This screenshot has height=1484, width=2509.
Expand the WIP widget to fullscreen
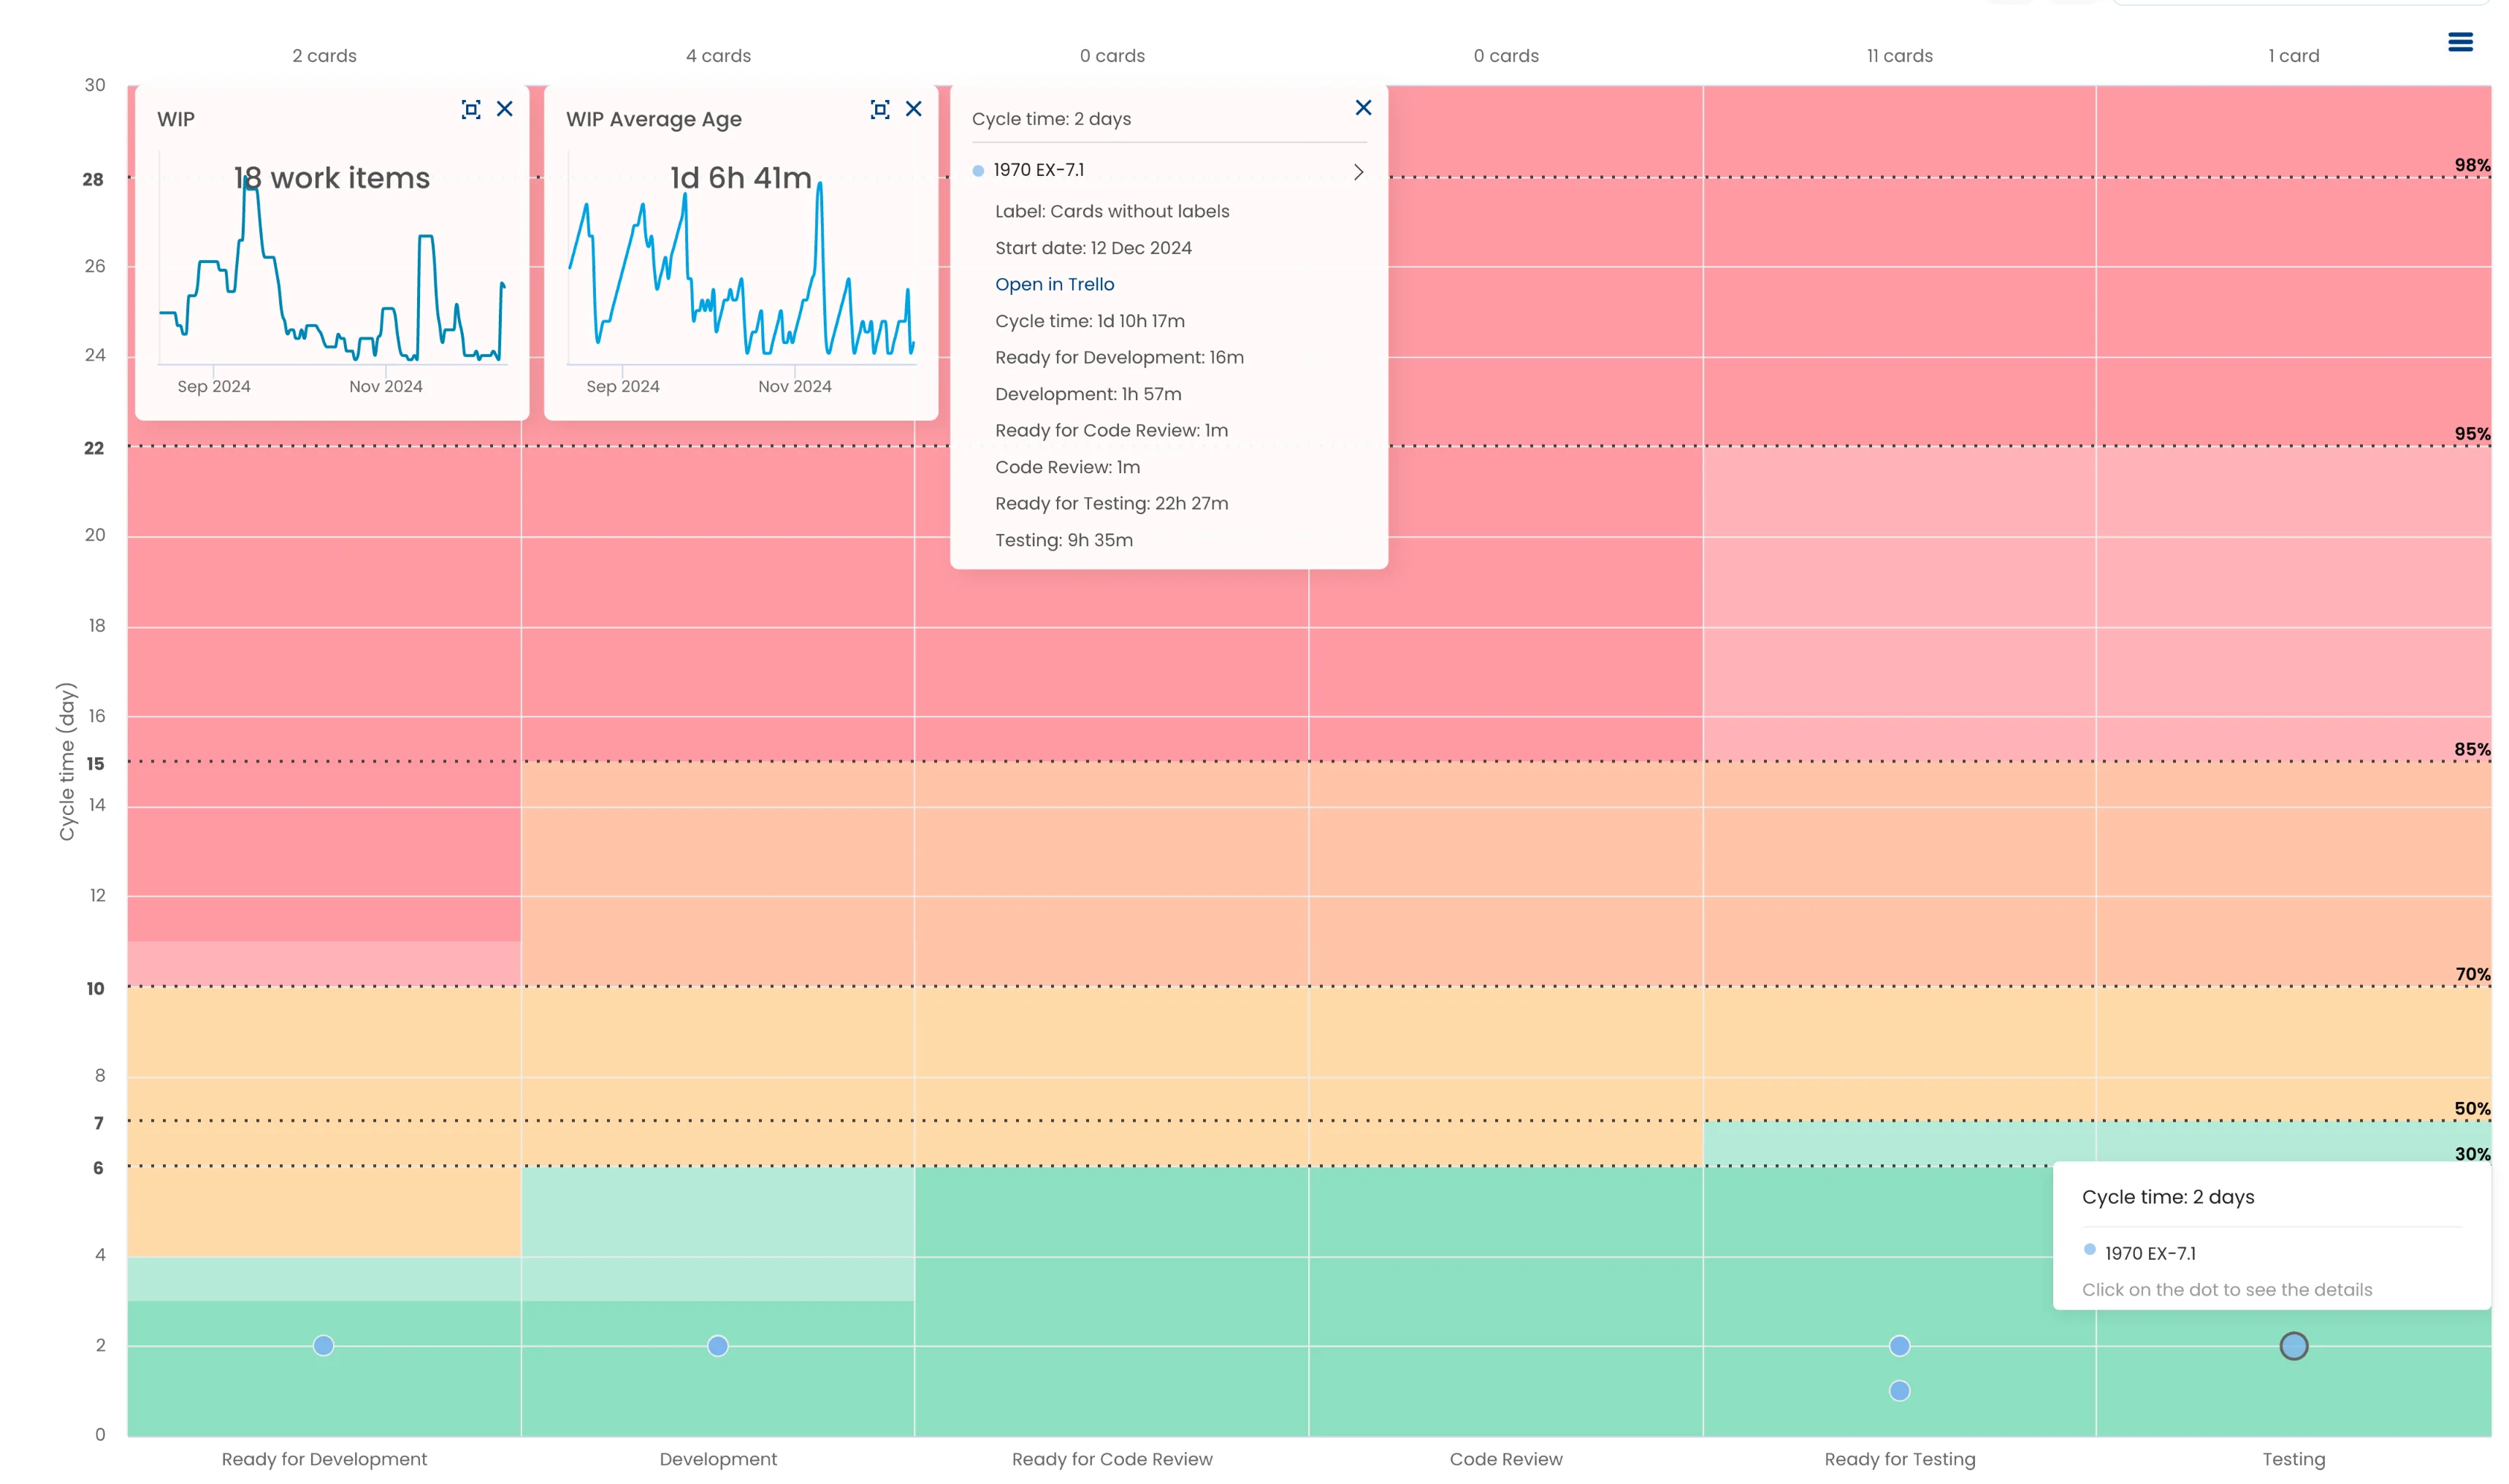click(x=471, y=109)
